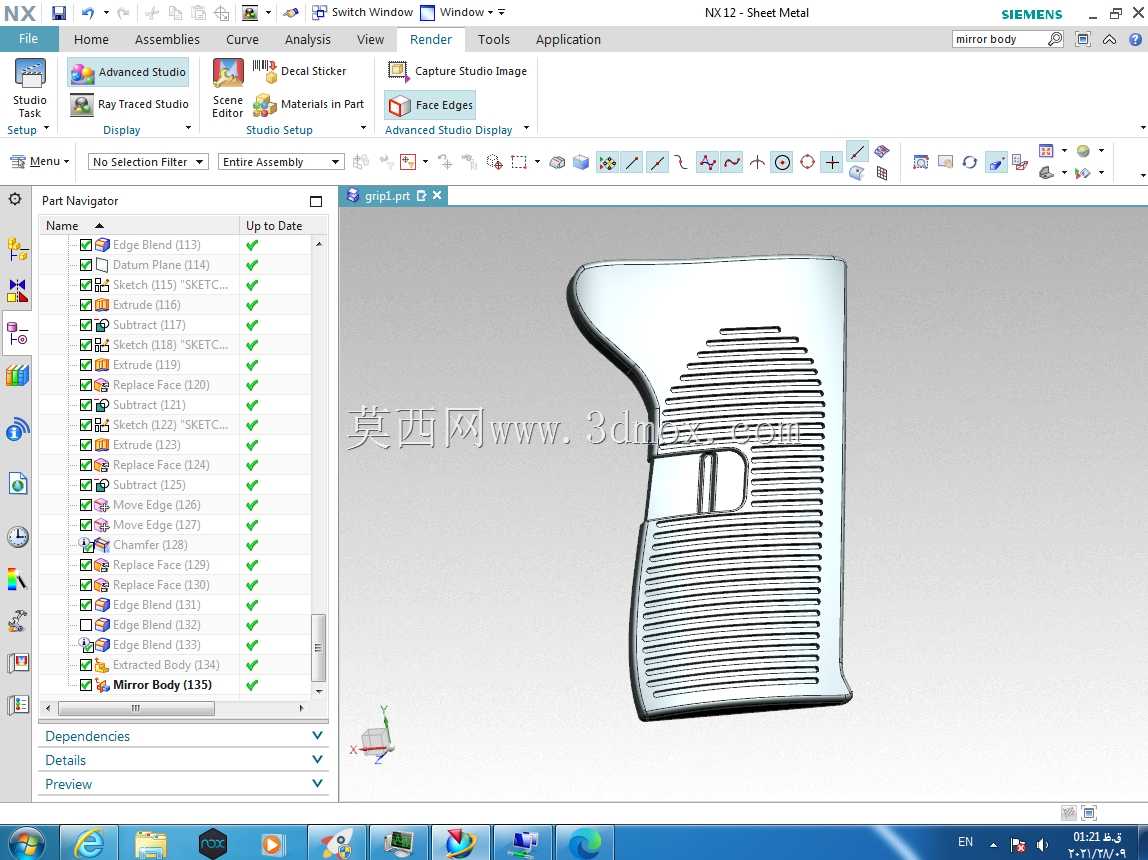
Task: Switch to the Application tab
Action: [568, 40]
